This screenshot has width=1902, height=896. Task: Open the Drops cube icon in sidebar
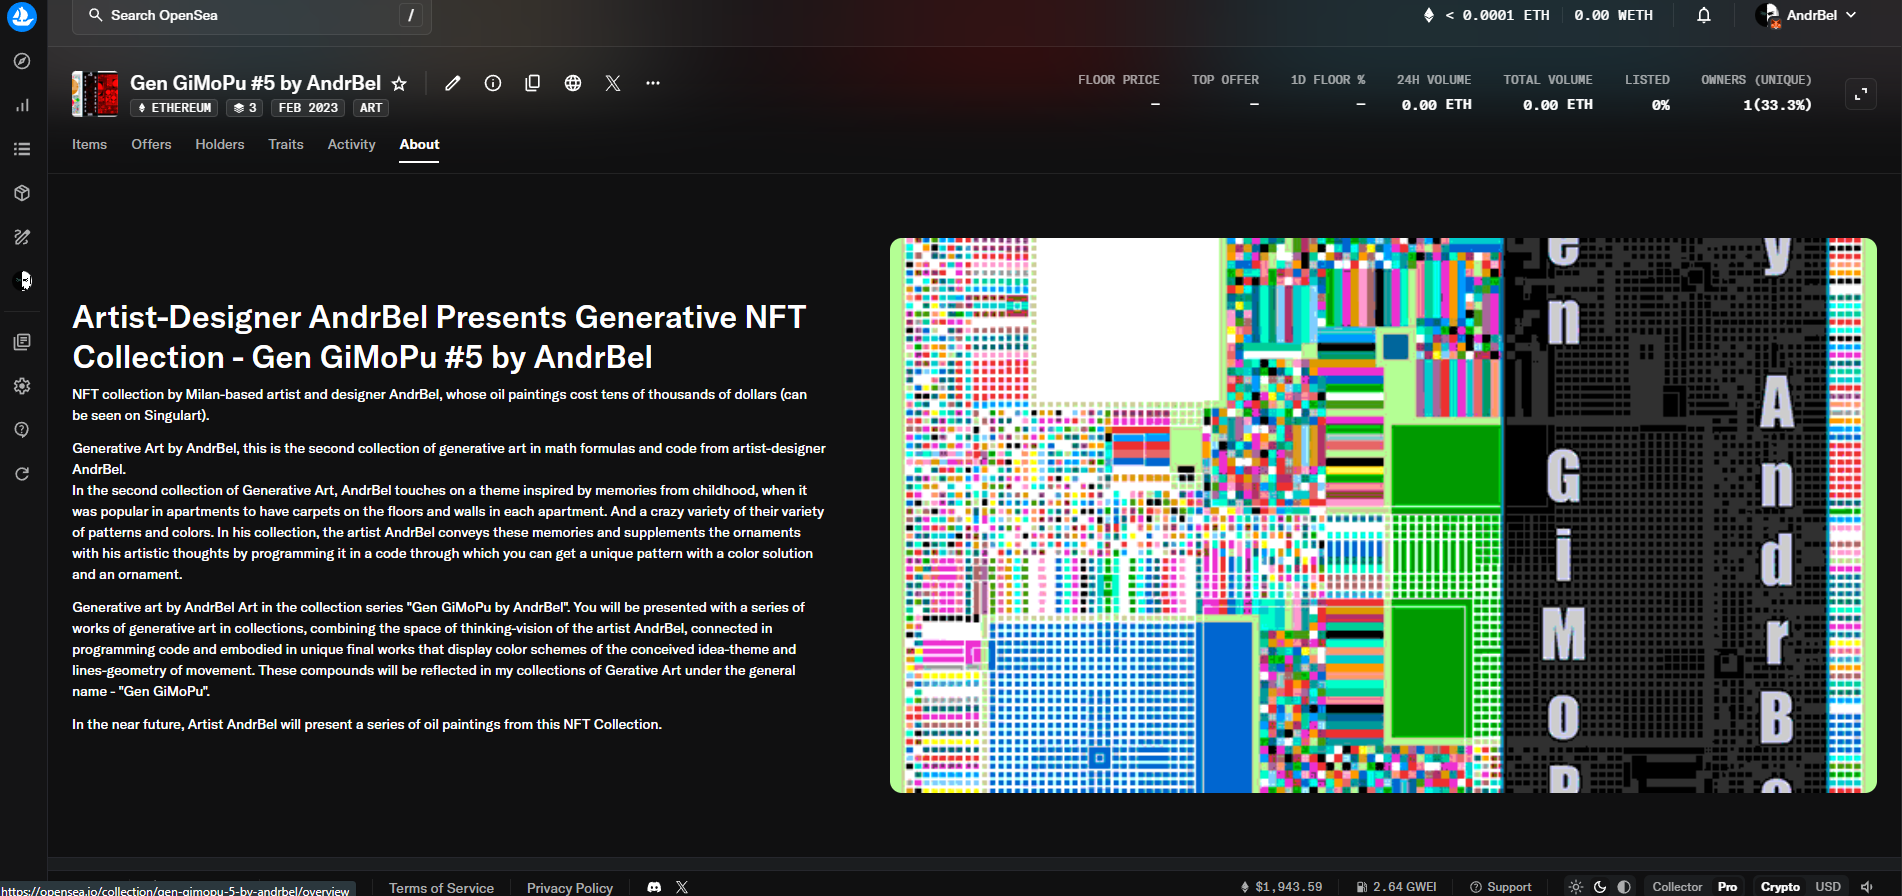coord(22,193)
